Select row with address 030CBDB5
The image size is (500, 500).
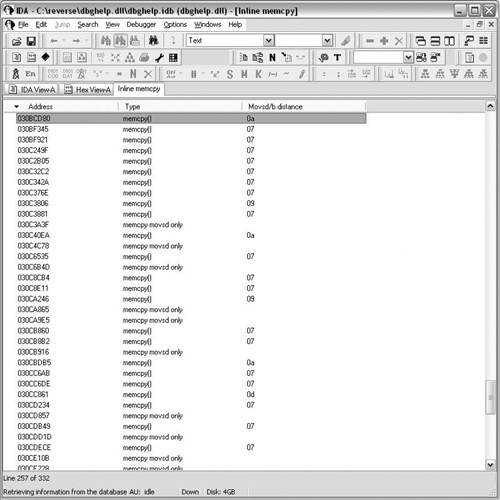(x=191, y=362)
